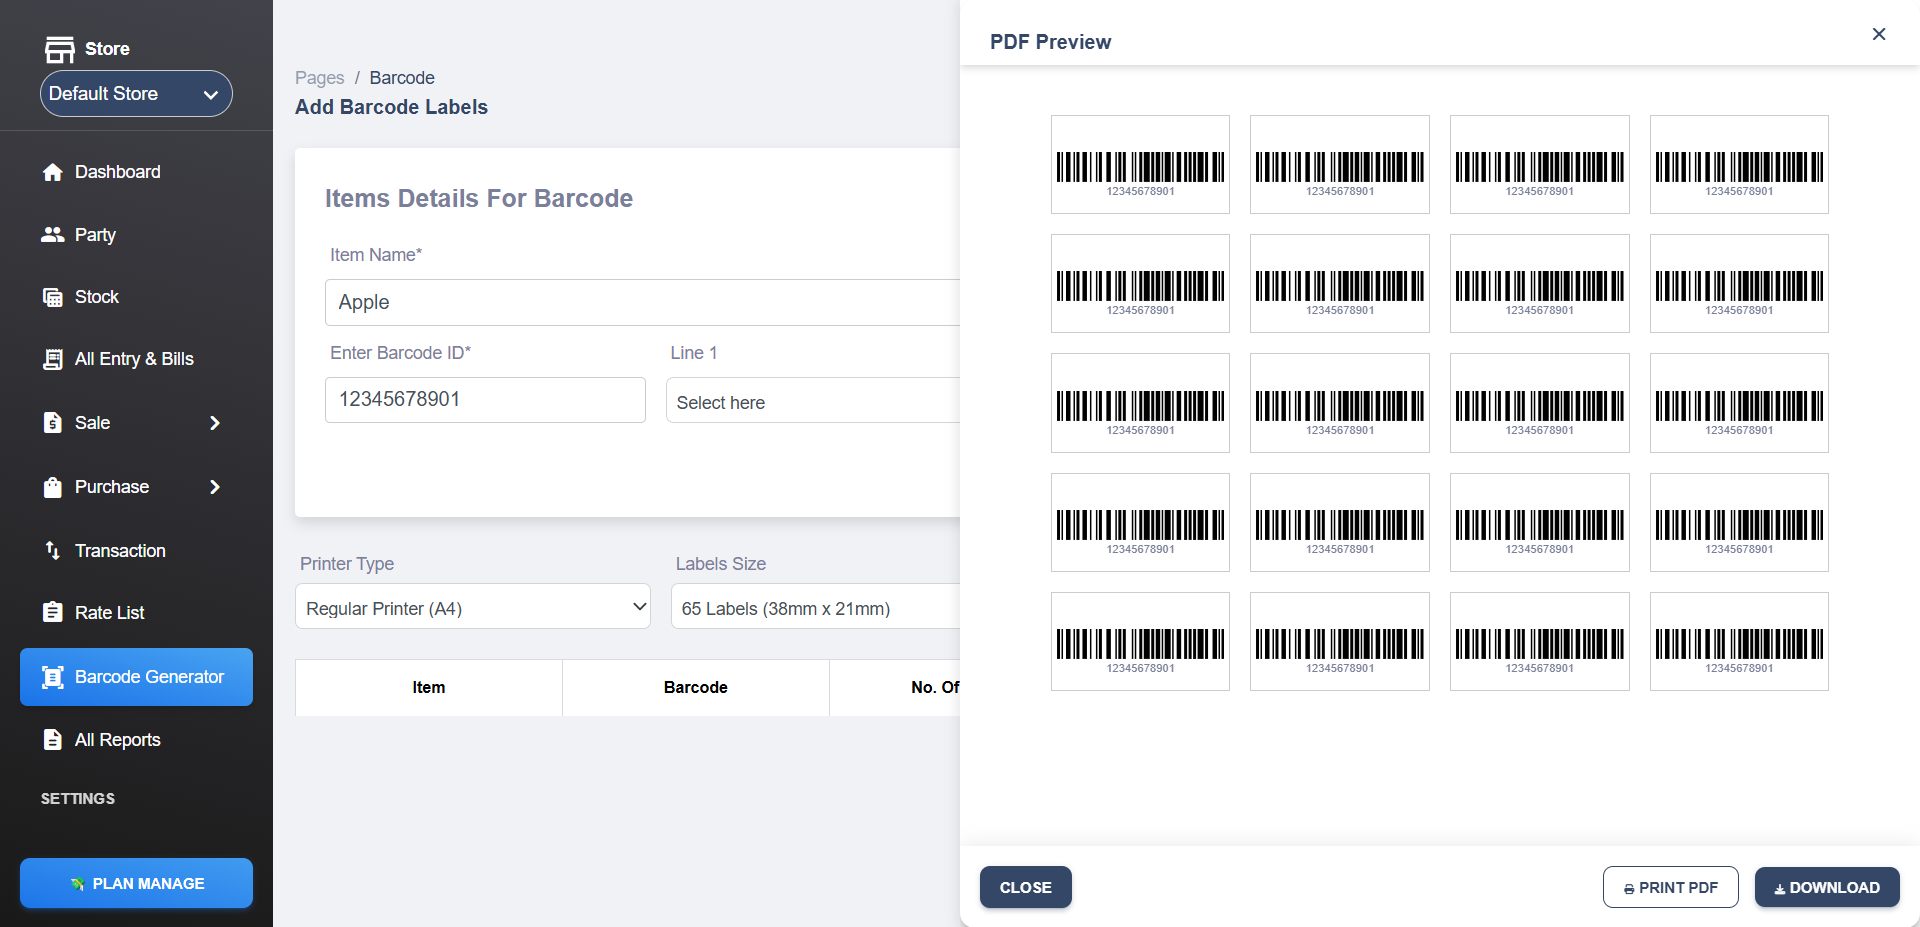Screen dimensions: 1920x927
Task: Open All Reports menu item
Action: pos(118,740)
